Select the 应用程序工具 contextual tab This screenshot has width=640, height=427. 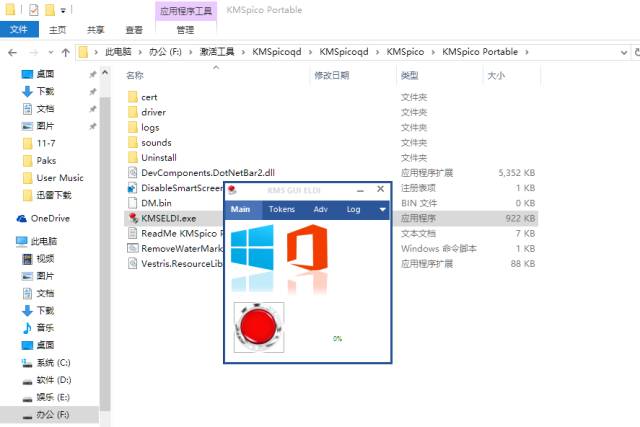tap(186, 11)
